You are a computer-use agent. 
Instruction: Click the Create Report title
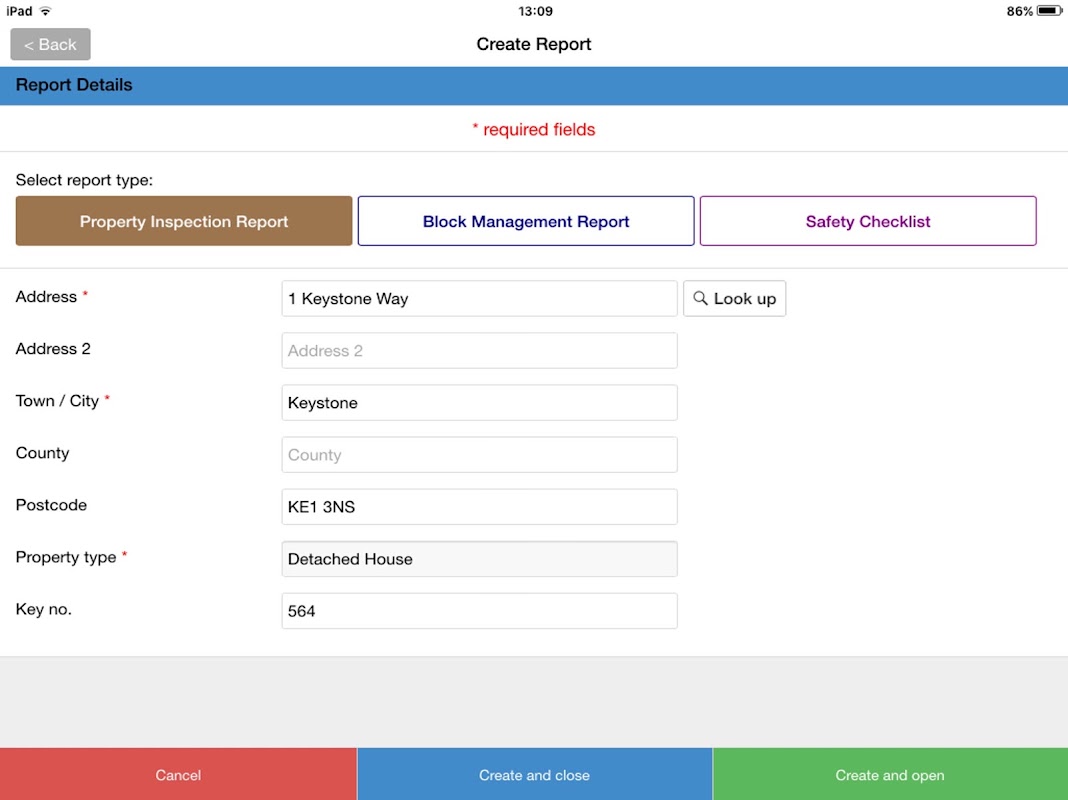(x=533, y=44)
